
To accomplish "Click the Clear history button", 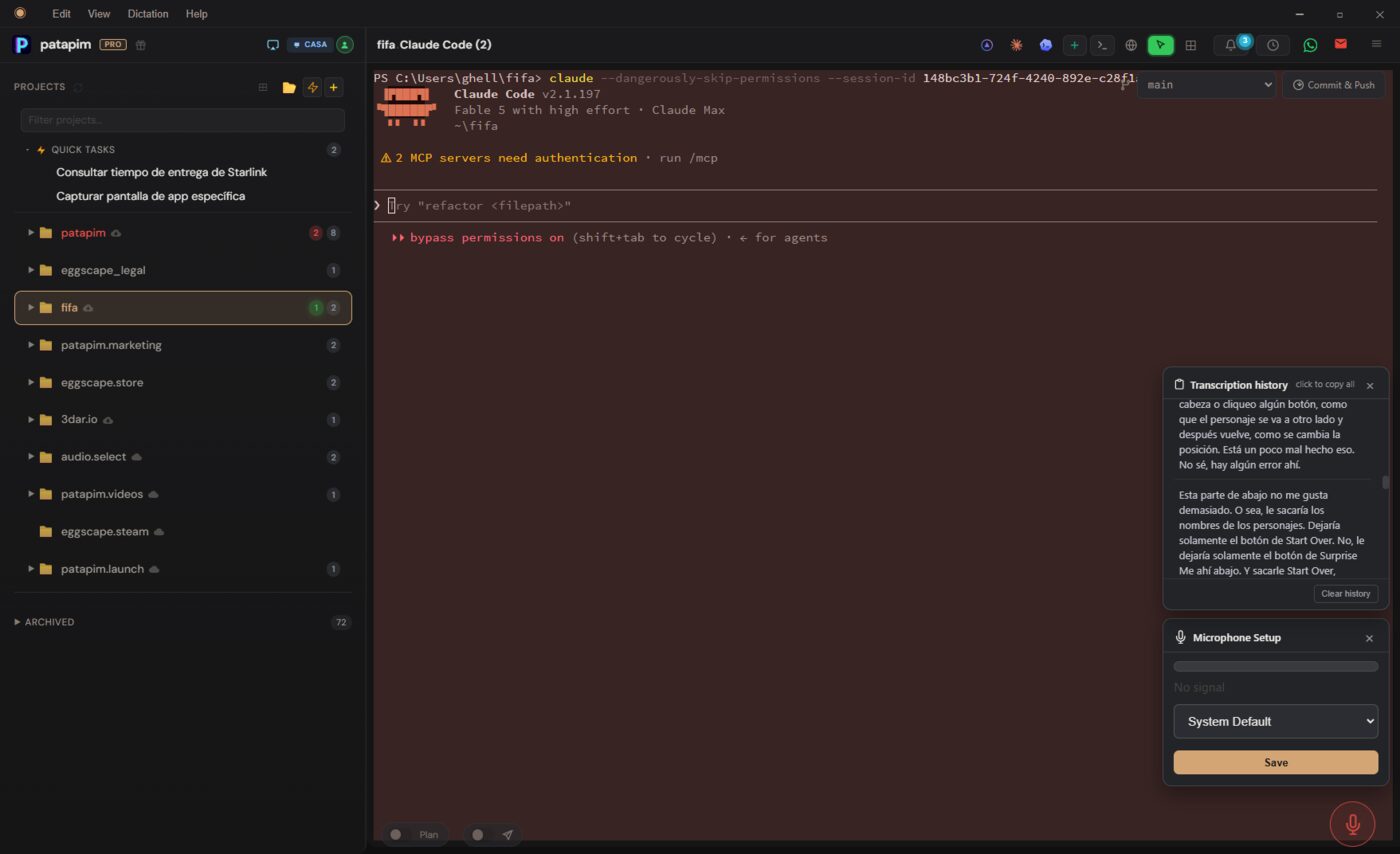I will pos(1345,594).
